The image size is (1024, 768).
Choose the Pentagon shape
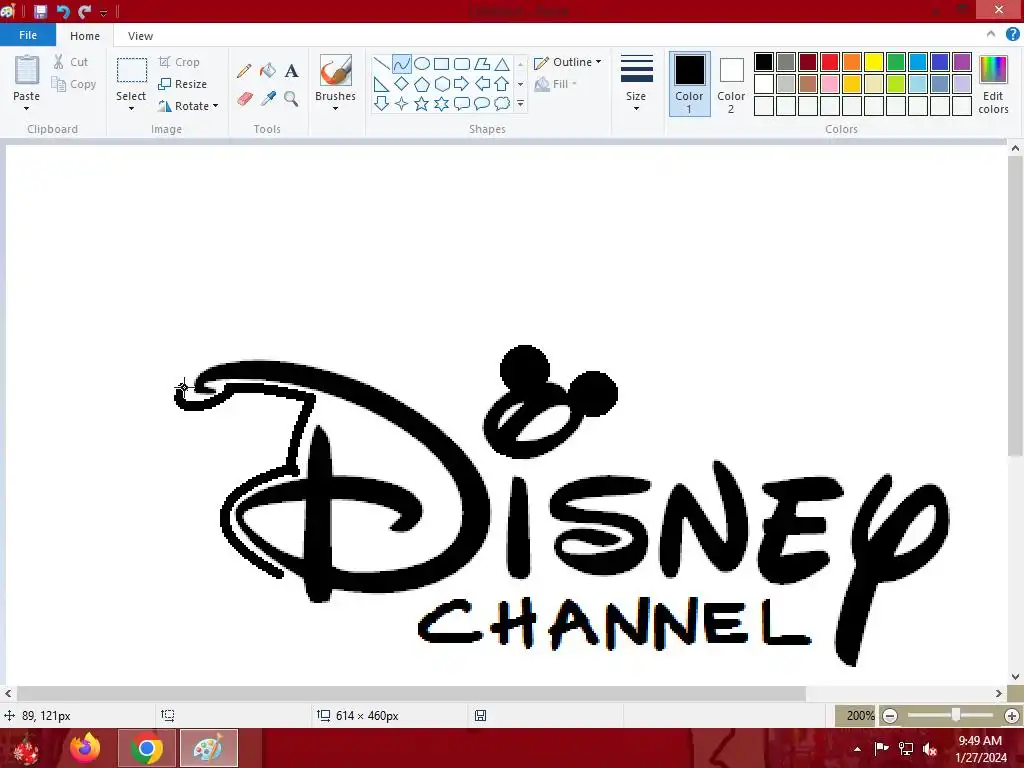(422, 84)
